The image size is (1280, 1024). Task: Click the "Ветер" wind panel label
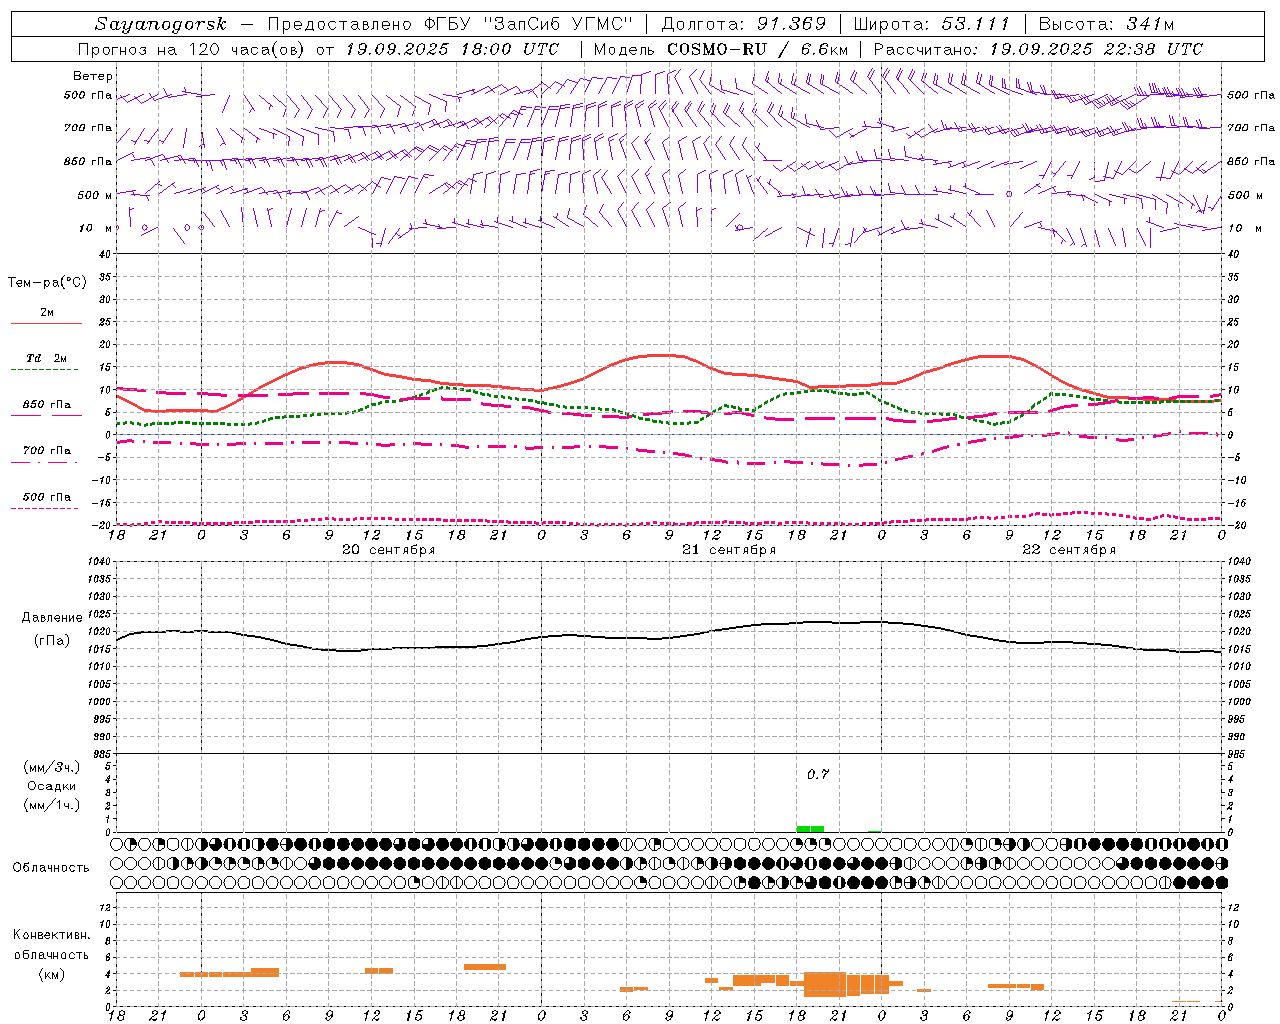coord(93,76)
